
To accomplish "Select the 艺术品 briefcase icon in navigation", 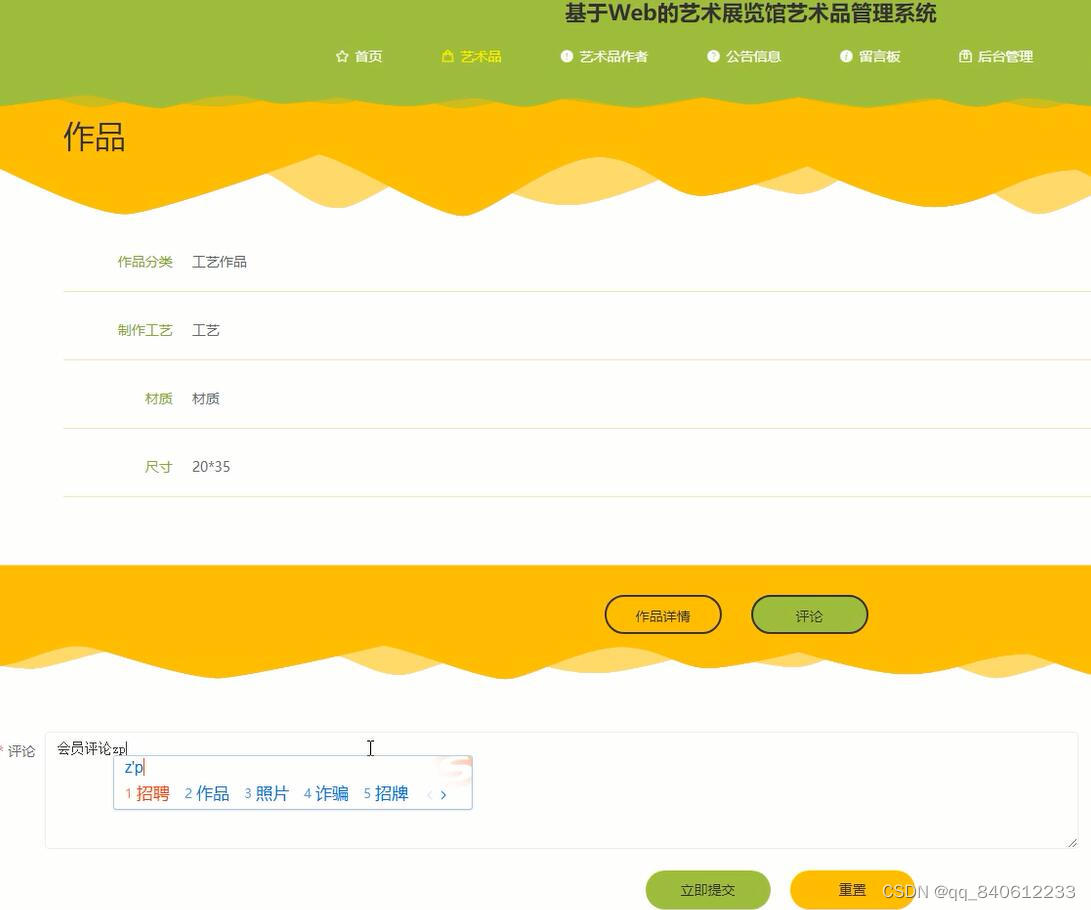I will pyautogui.click(x=446, y=56).
